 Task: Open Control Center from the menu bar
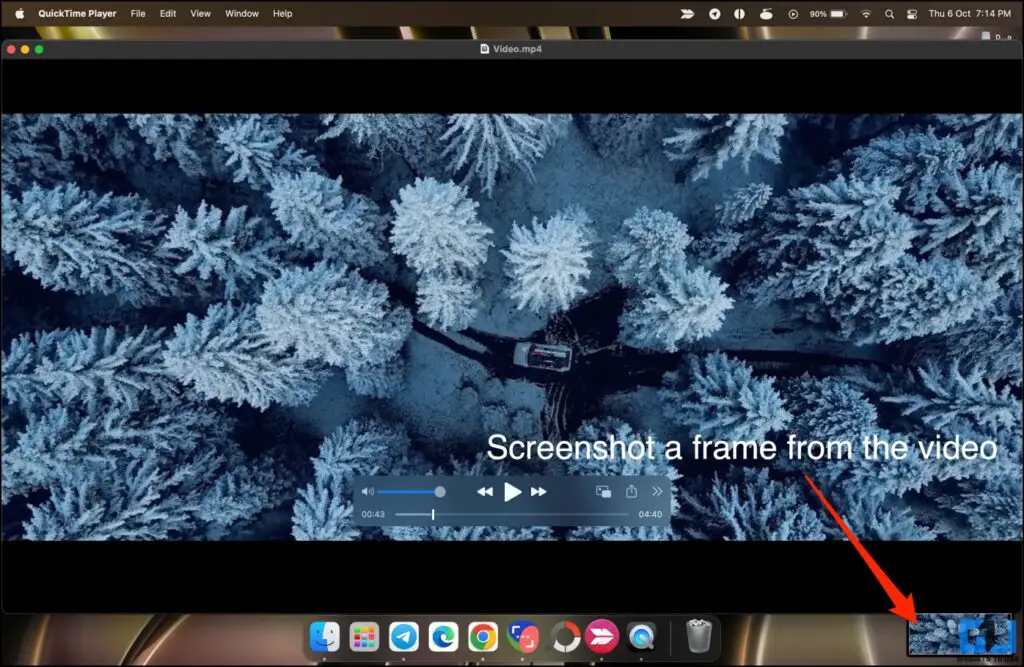[x=911, y=14]
